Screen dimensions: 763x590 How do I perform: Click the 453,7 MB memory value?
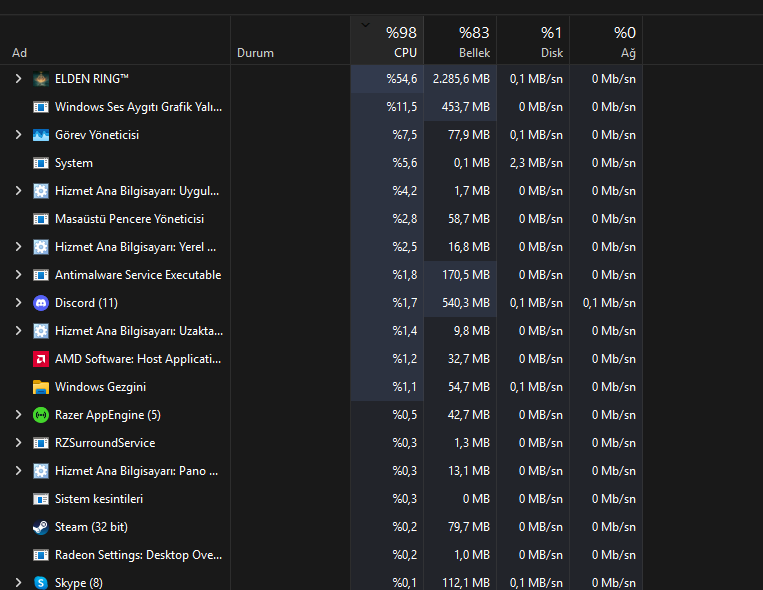click(466, 107)
